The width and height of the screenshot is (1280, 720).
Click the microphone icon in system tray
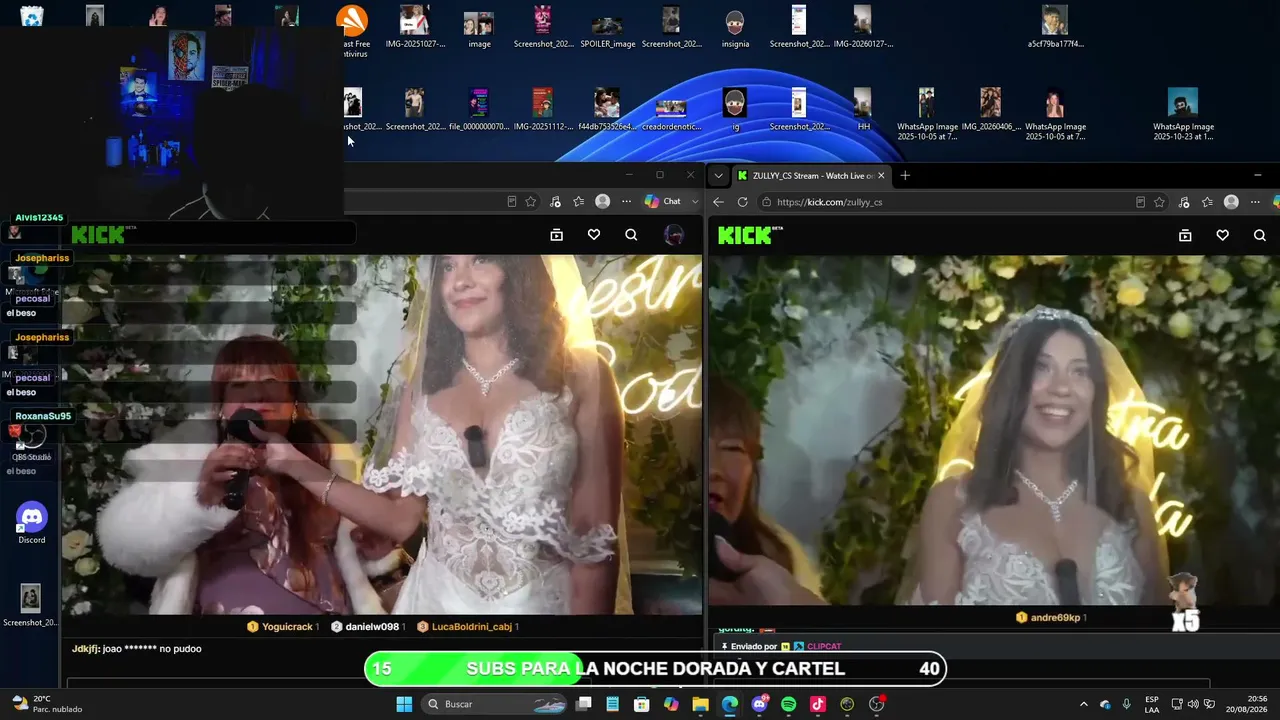pyautogui.click(x=1127, y=704)
